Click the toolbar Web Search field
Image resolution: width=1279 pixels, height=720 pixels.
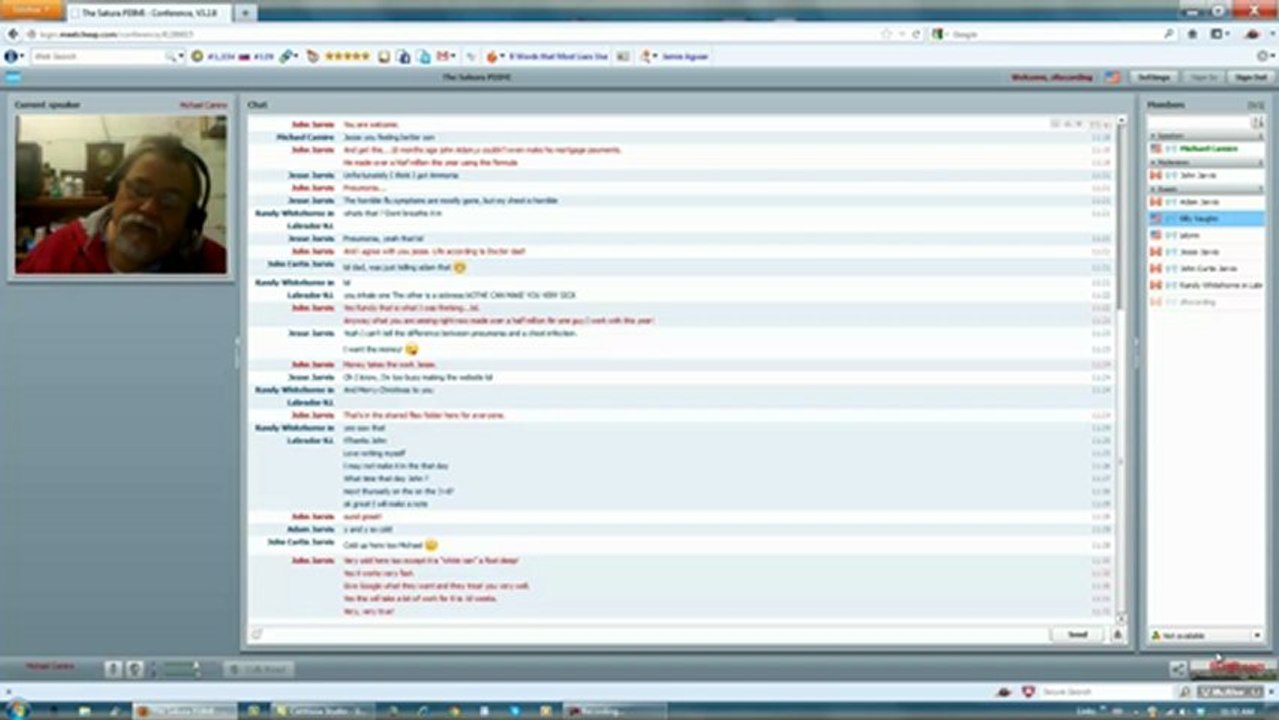coord(98,57)
